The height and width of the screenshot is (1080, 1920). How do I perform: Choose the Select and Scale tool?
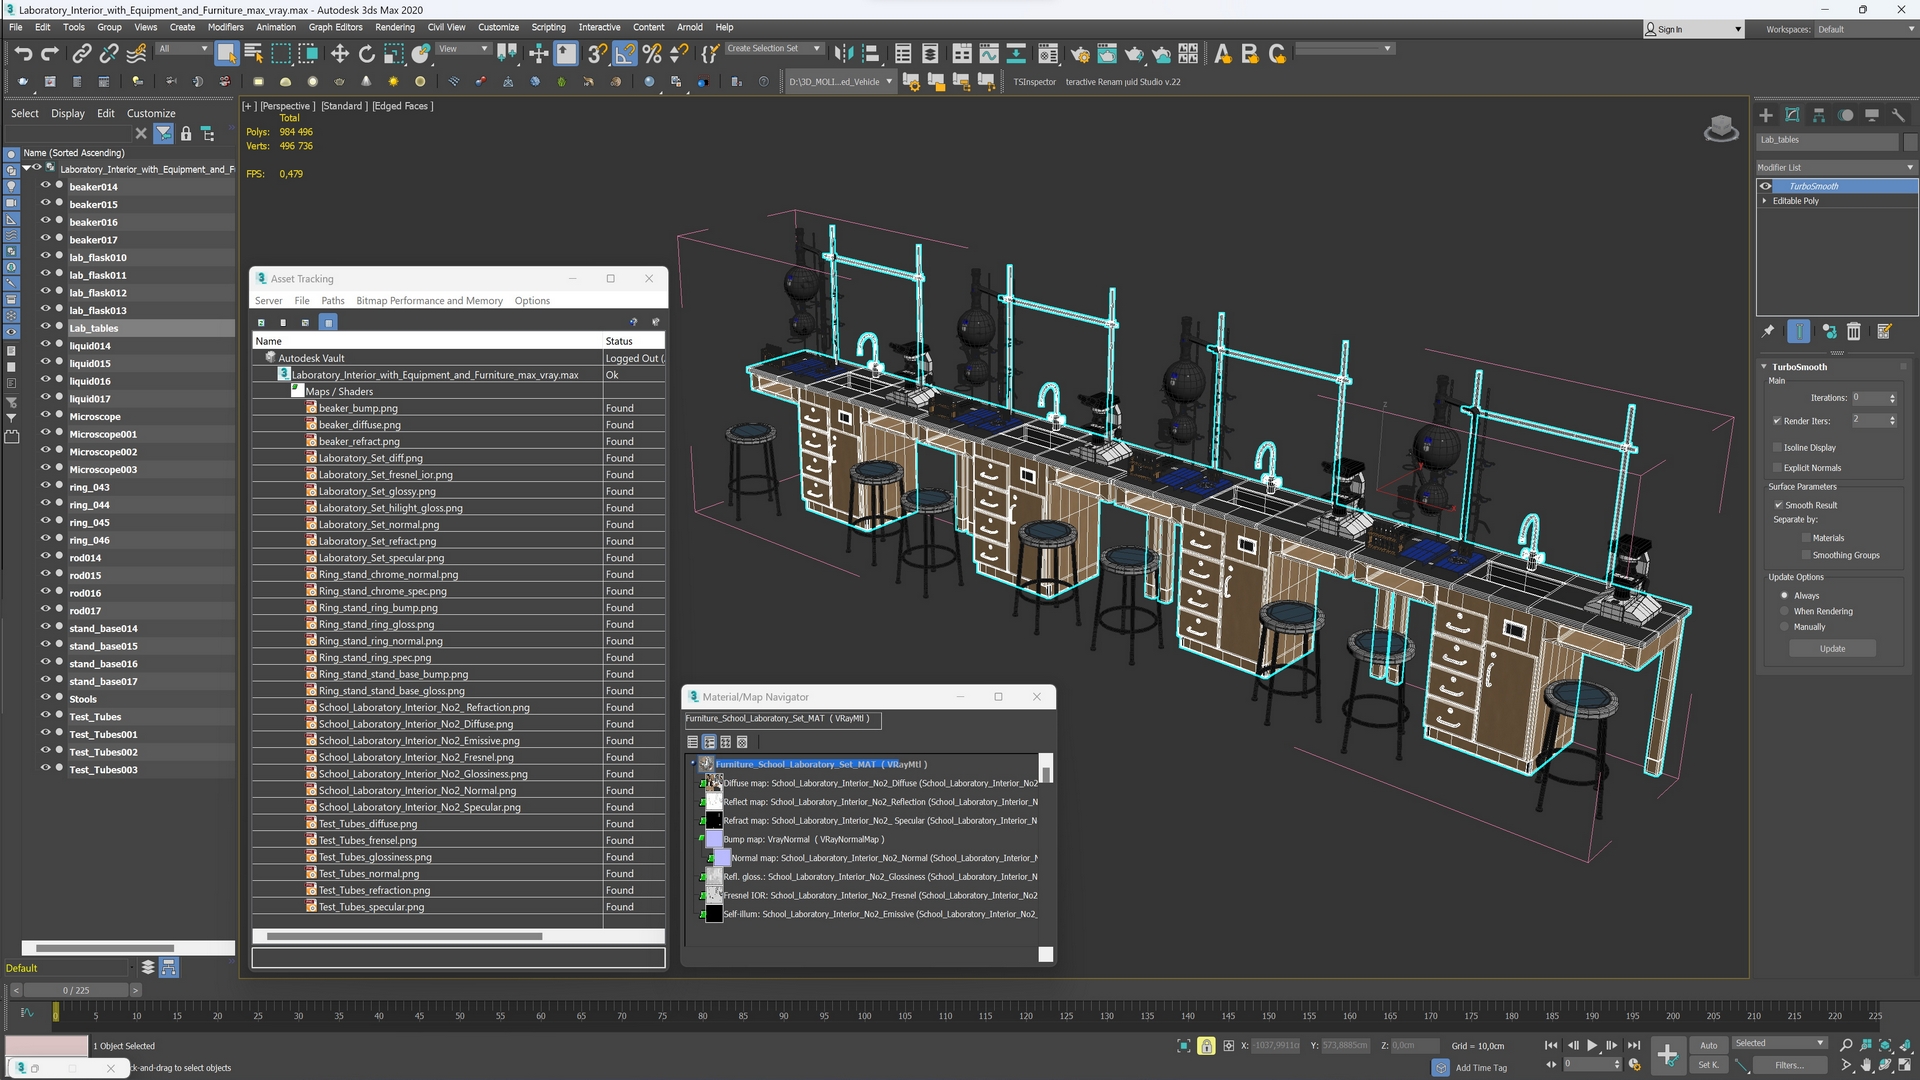pyautogui.click(x=394, y=54)
